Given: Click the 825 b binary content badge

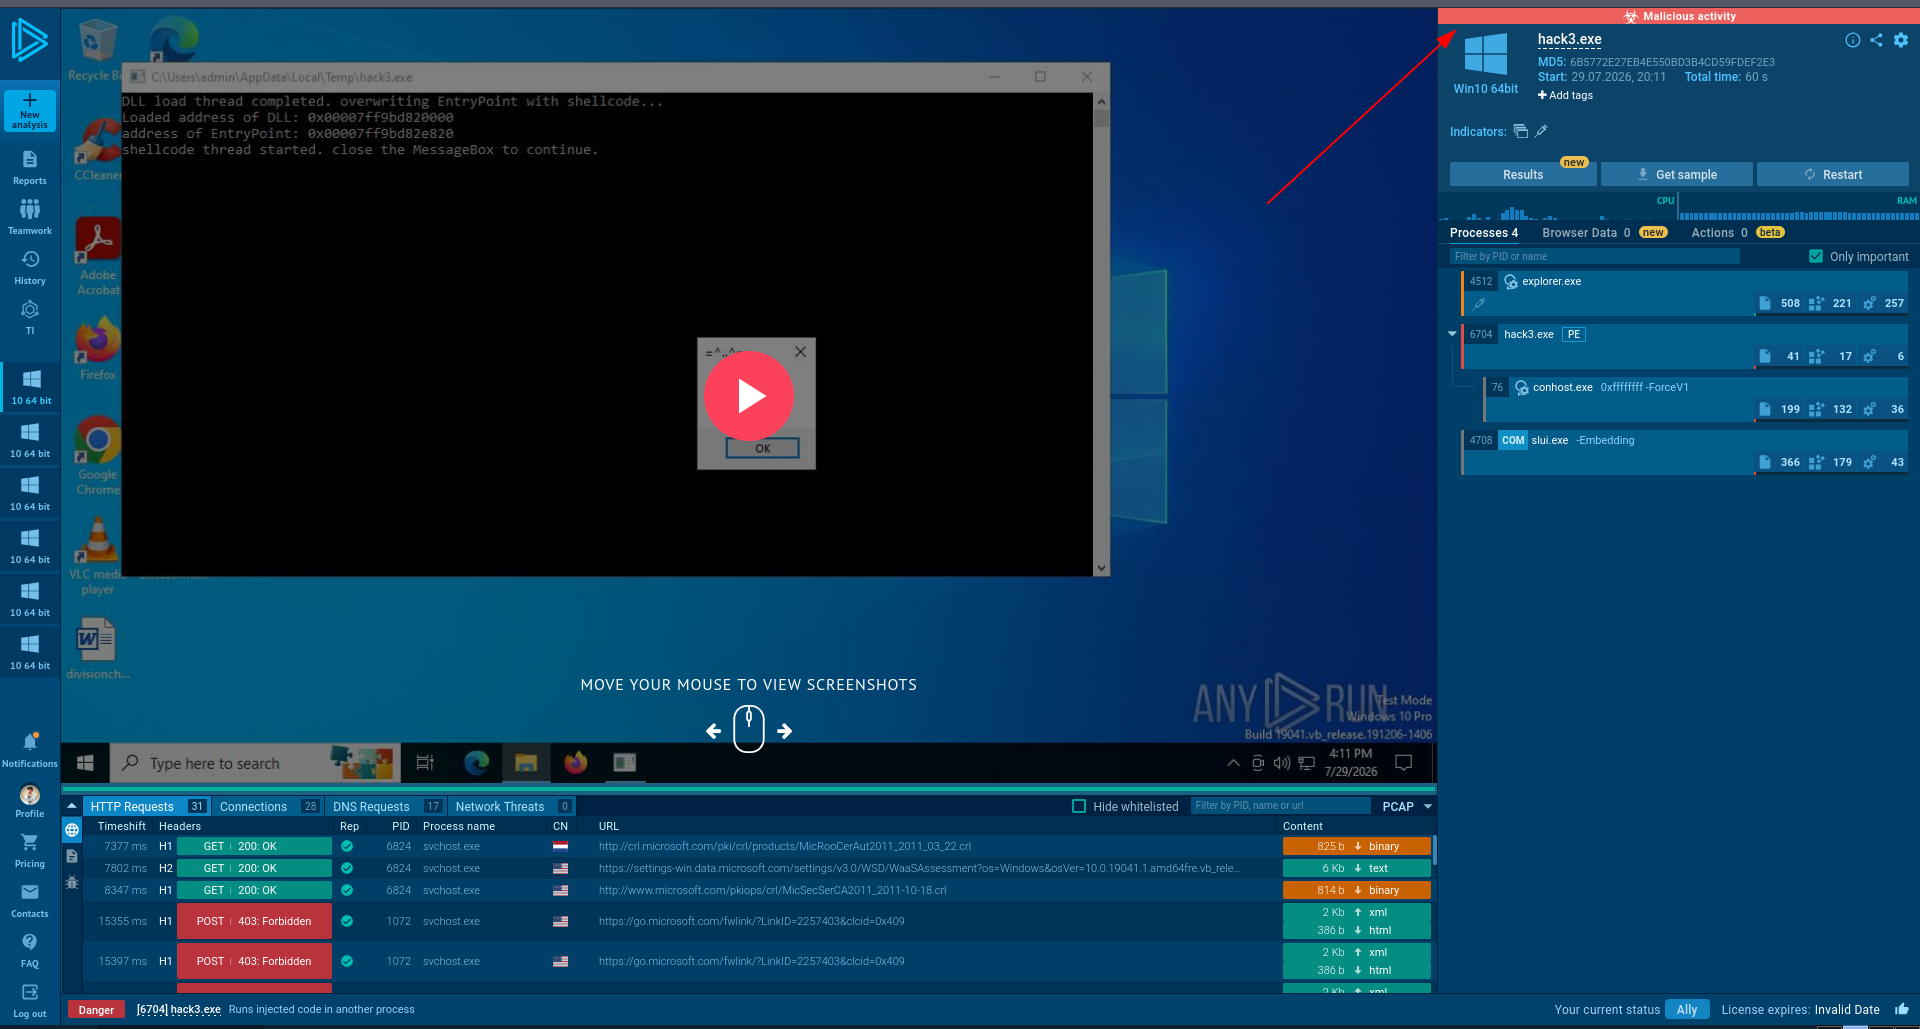Looking at the screenshot, I should (1357, 846).
